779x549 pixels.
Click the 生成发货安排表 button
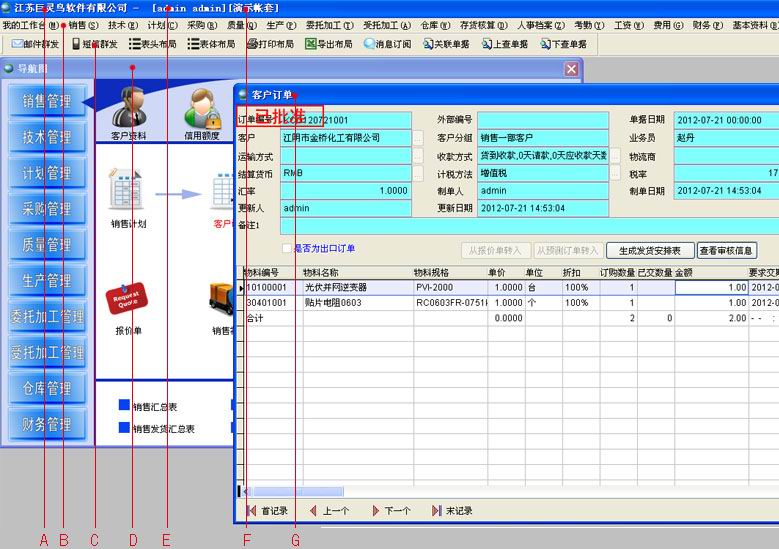(x=650, y=251)
